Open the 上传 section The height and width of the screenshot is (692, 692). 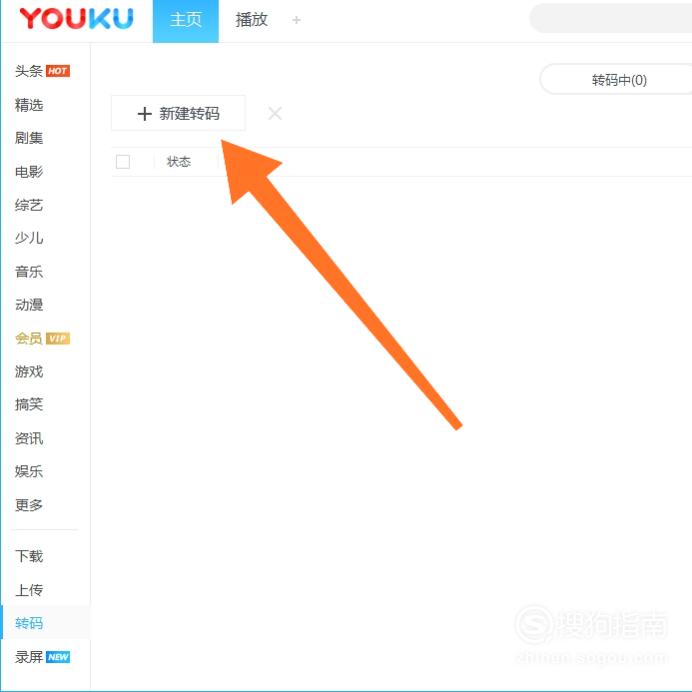(x=29, y=590)
